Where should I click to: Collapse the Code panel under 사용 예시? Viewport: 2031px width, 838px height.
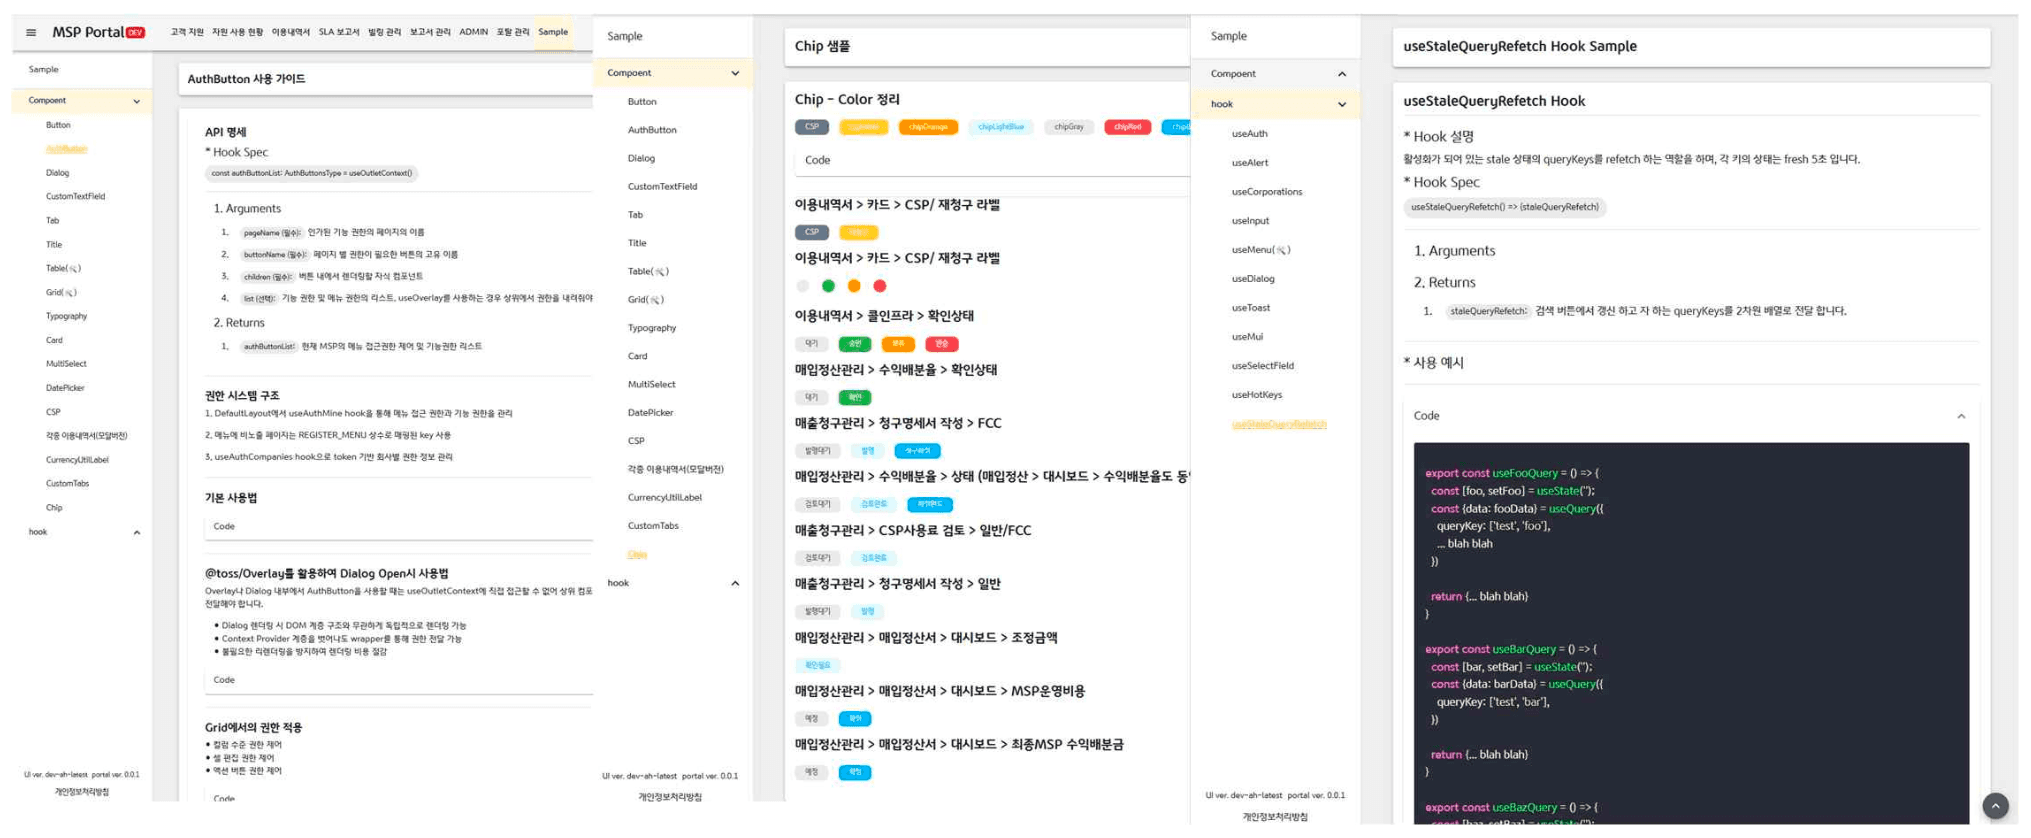coord(1960,416)
